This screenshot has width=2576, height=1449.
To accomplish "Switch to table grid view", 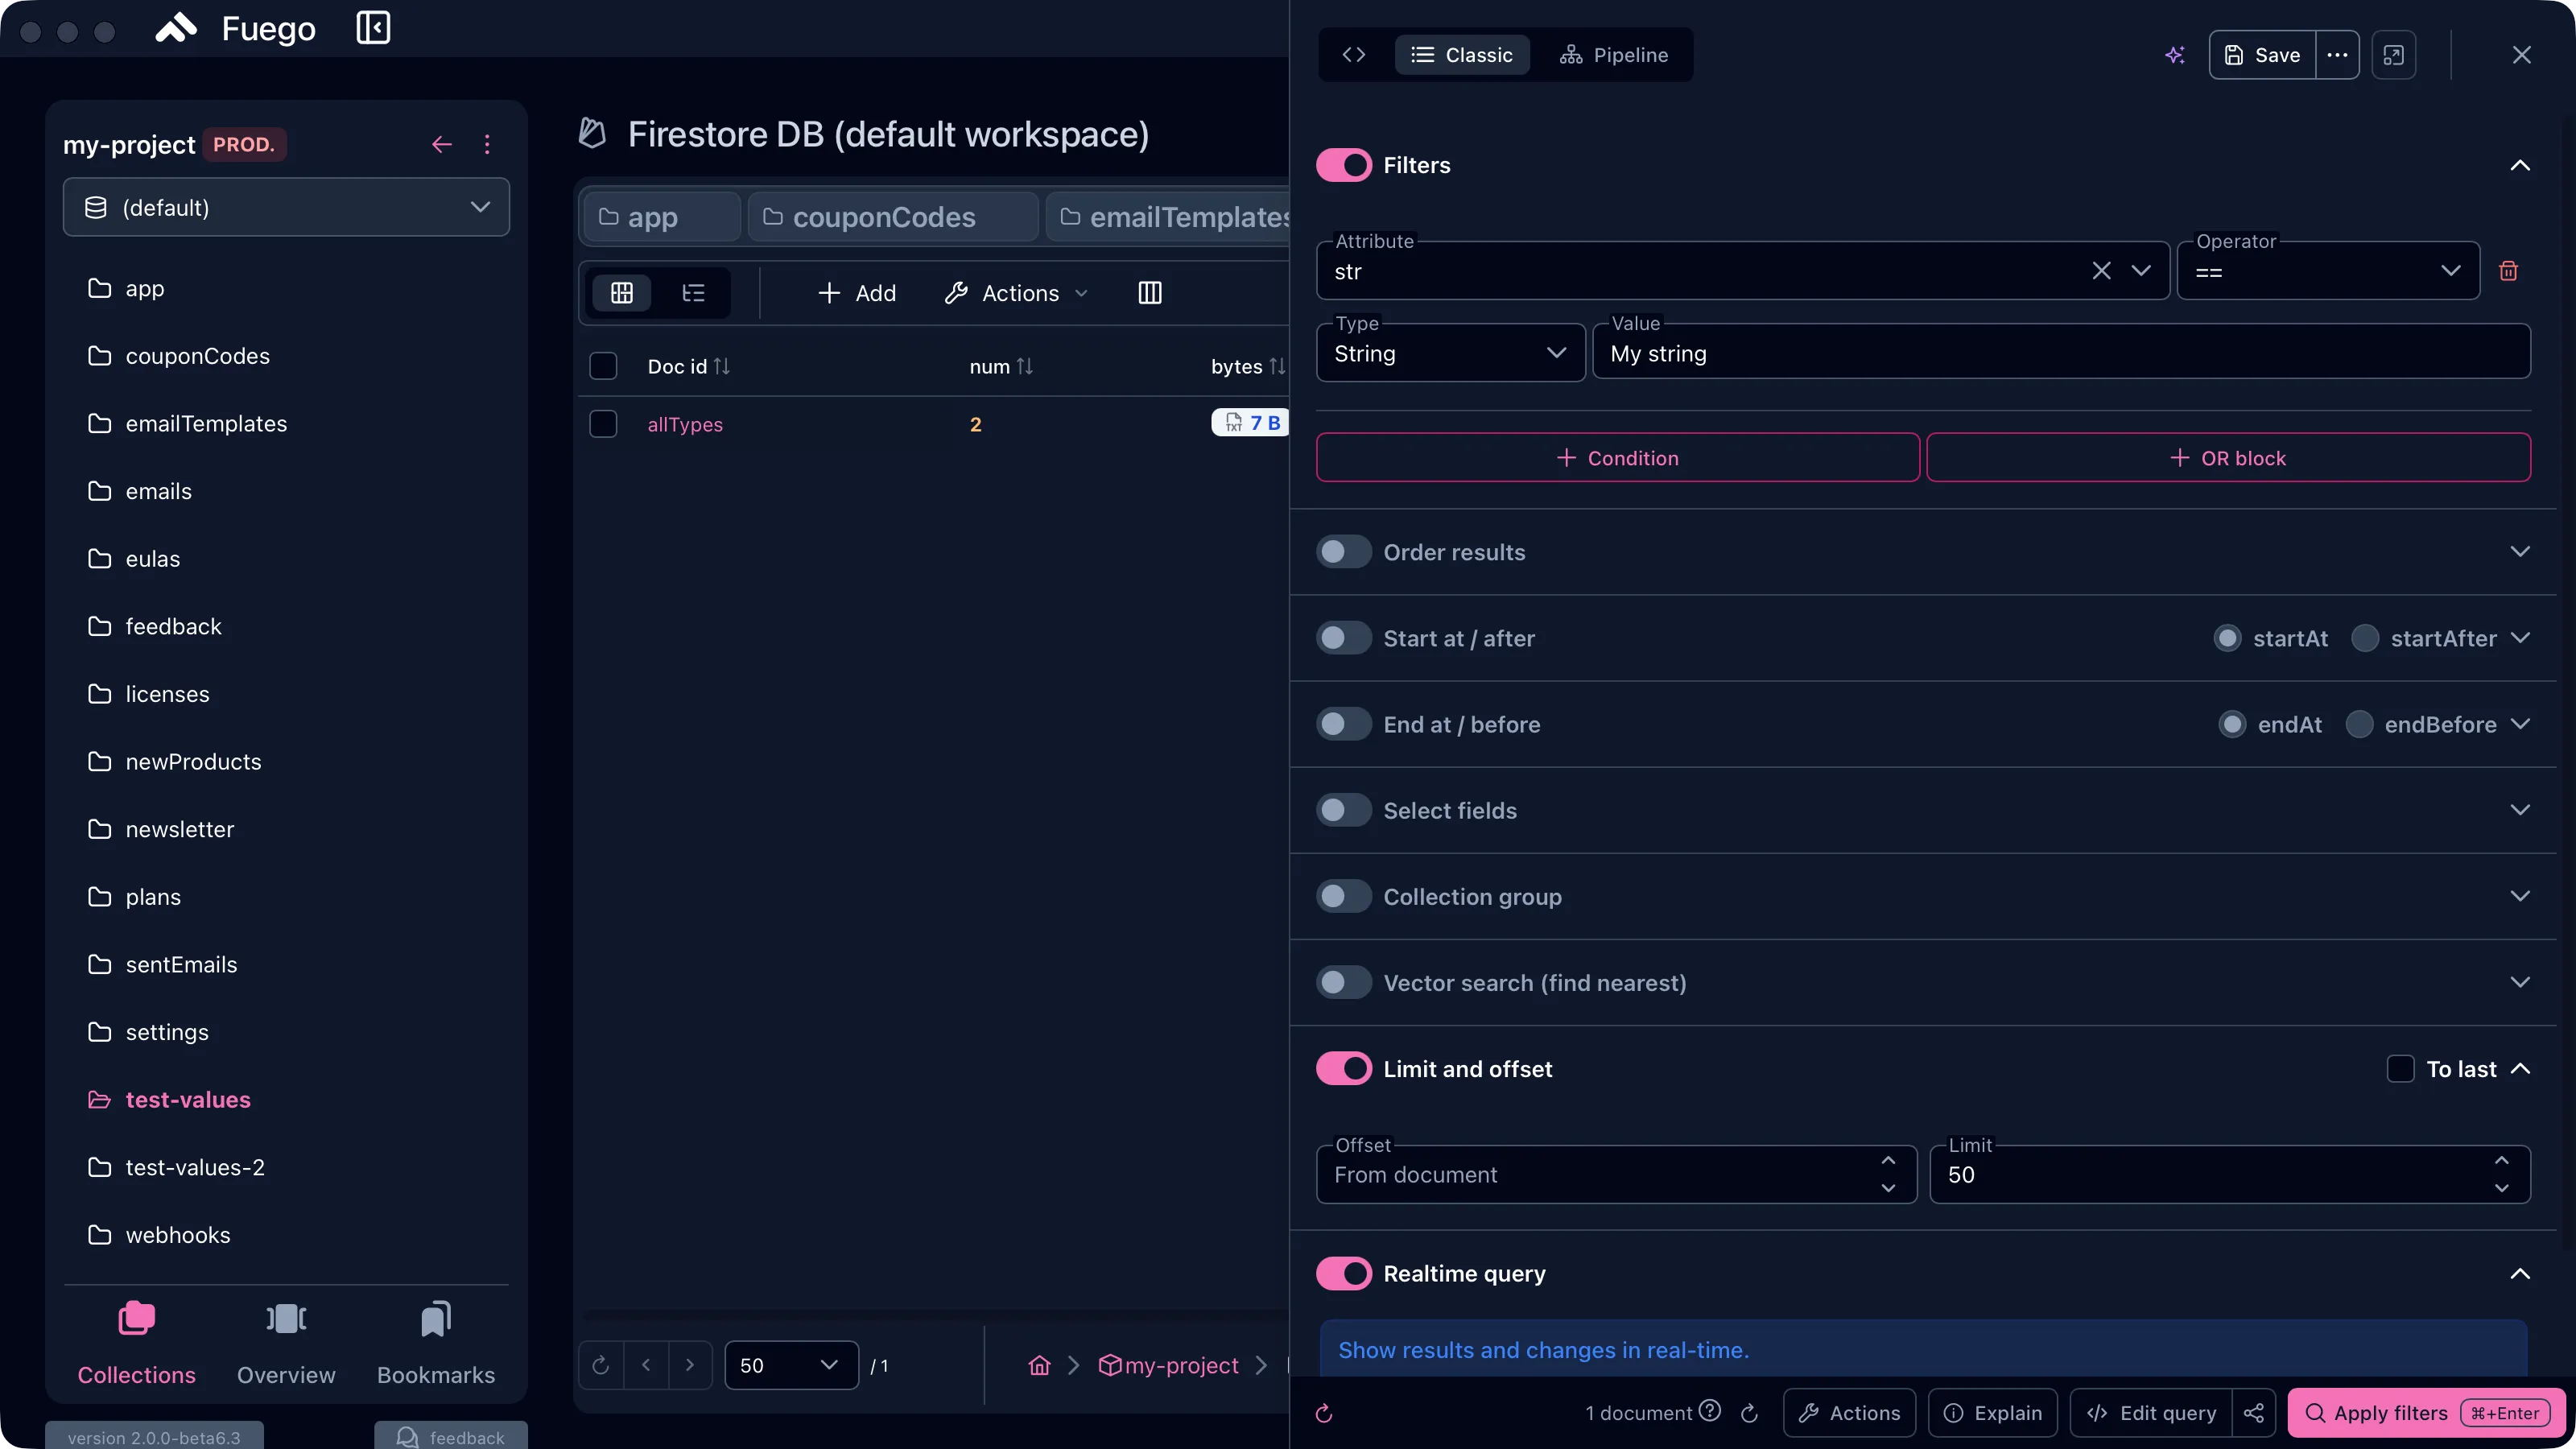I will [x=622, y=293].
